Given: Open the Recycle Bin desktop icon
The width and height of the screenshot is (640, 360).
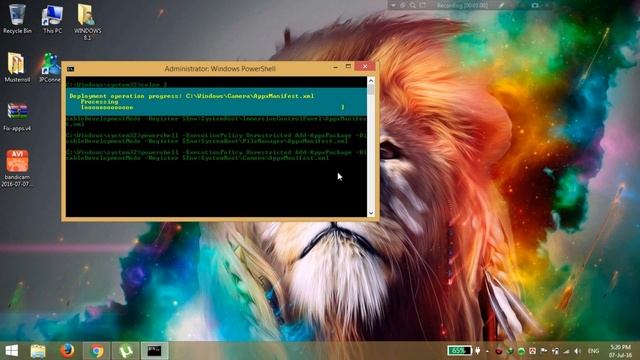Looking at the screenshot, I should pos(17,19).
